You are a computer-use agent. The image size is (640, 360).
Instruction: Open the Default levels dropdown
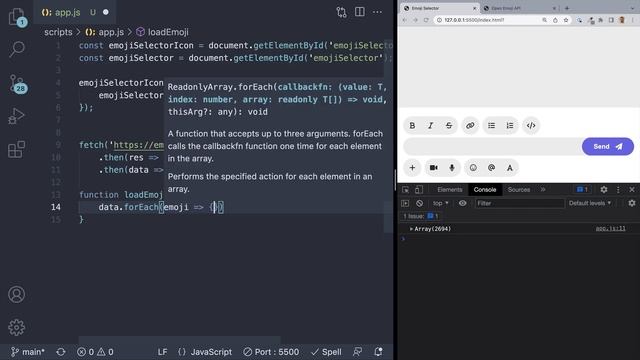pyautogui.click(x=590, y=203)
